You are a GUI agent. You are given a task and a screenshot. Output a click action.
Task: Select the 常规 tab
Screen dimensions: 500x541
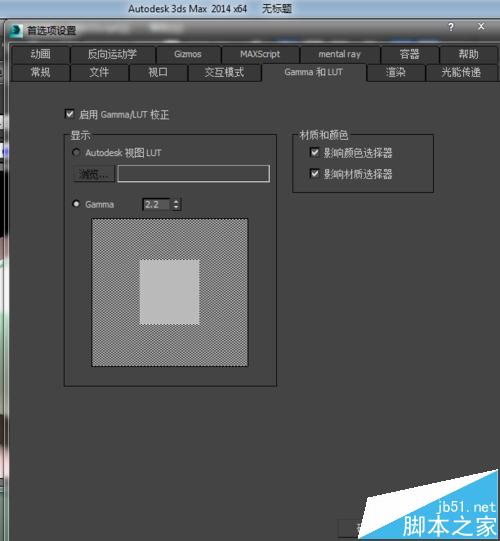click(40, 72)
